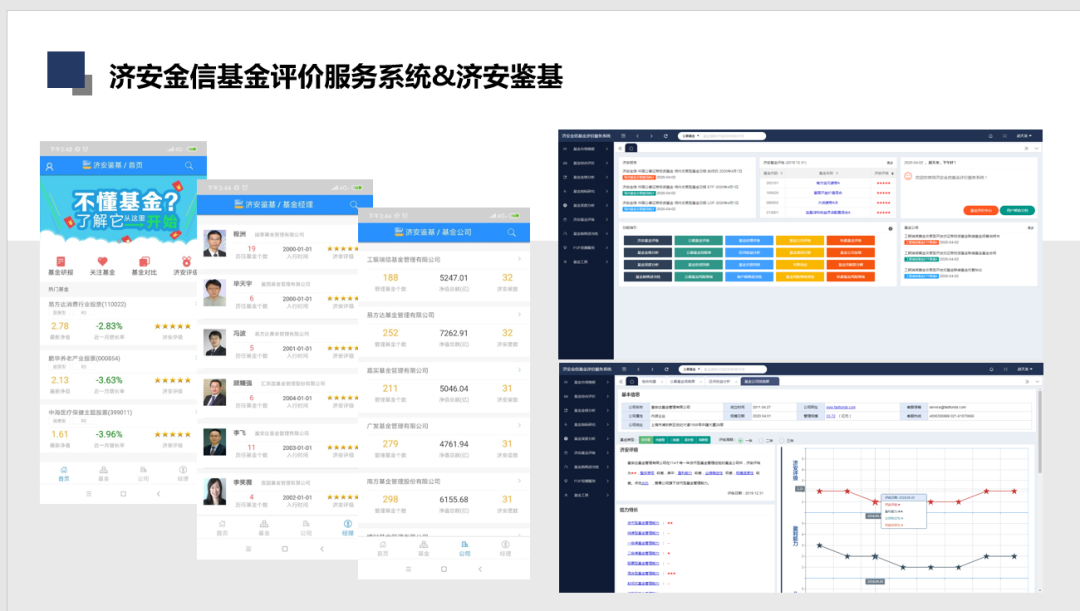This screenshot has width=1080, height=611.
Task: Click refresh icon in company detail window header
Action: (x=666, y=370)
